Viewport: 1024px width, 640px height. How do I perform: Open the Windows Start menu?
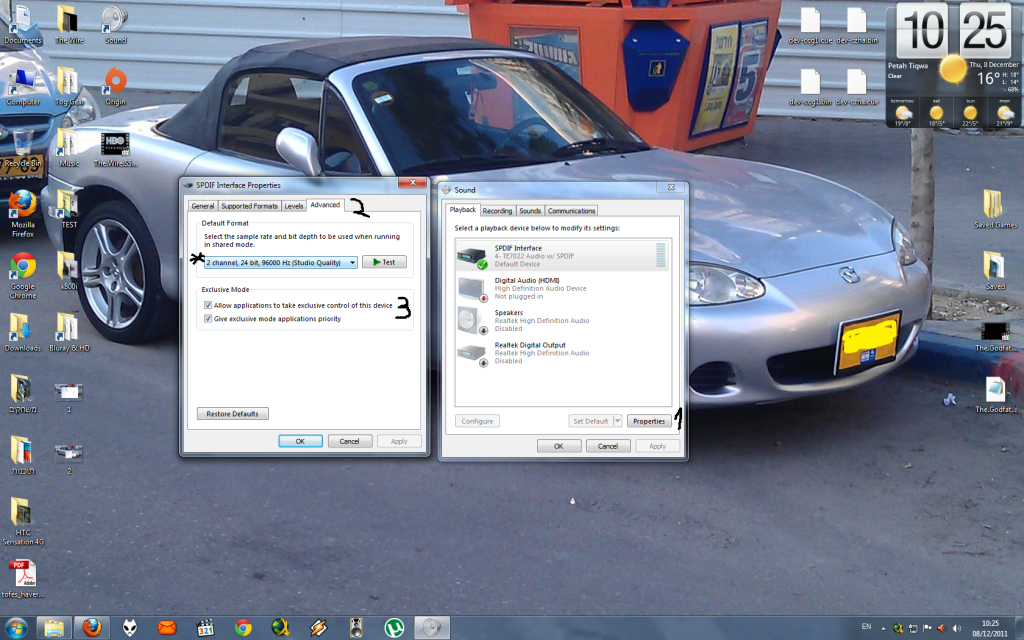pyautogui.click(x=16, y=628)
